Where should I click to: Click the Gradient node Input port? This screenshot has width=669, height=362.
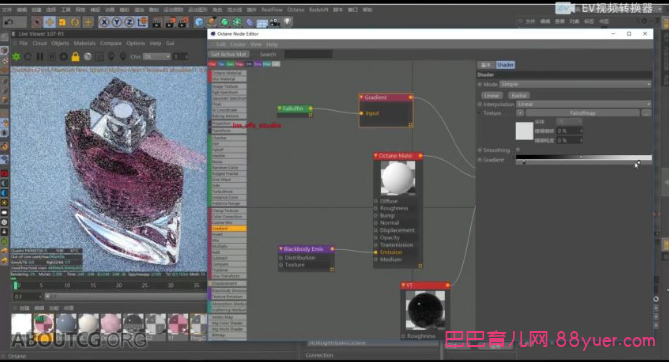click(361, 113)
